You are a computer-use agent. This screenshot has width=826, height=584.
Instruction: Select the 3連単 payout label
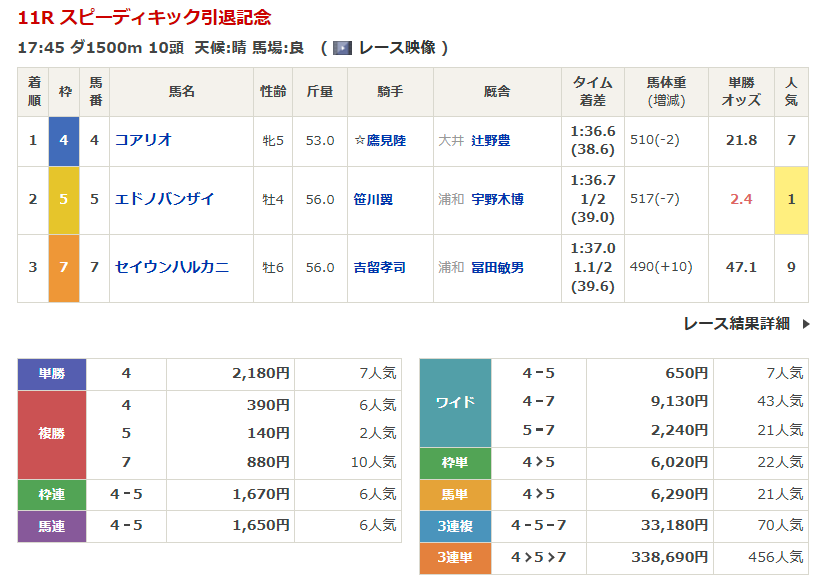coord(455,557)
